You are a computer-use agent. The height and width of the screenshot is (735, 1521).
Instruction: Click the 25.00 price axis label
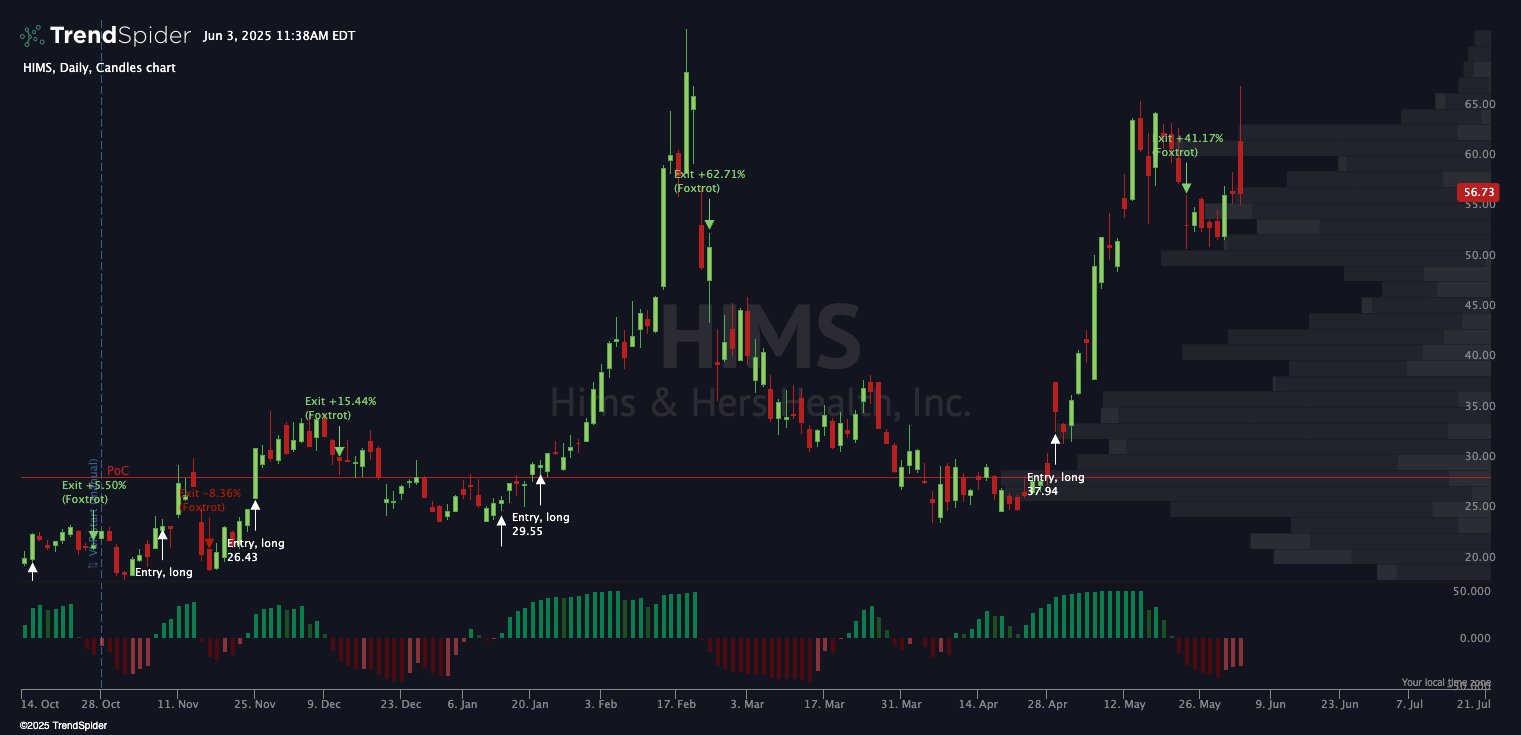1479,506
